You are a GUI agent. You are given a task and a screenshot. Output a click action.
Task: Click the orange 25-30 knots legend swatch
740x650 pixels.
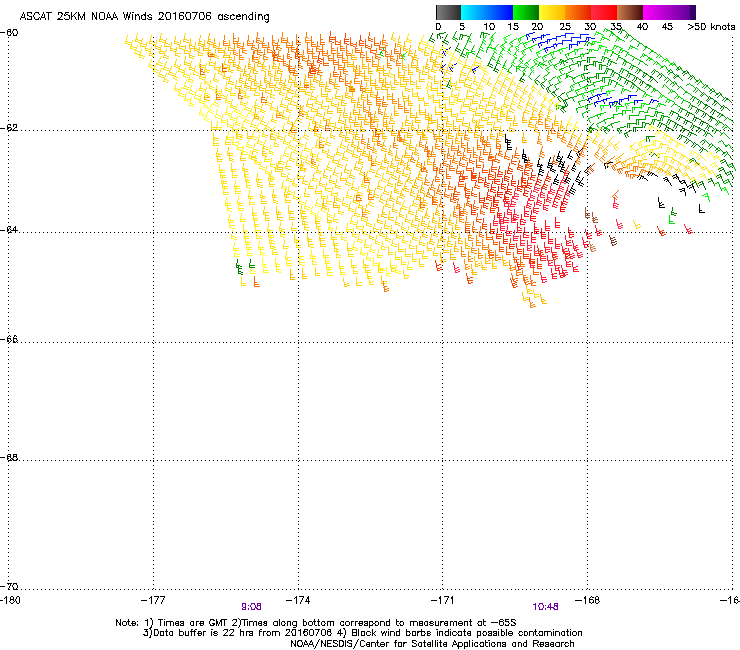point(578,12)
